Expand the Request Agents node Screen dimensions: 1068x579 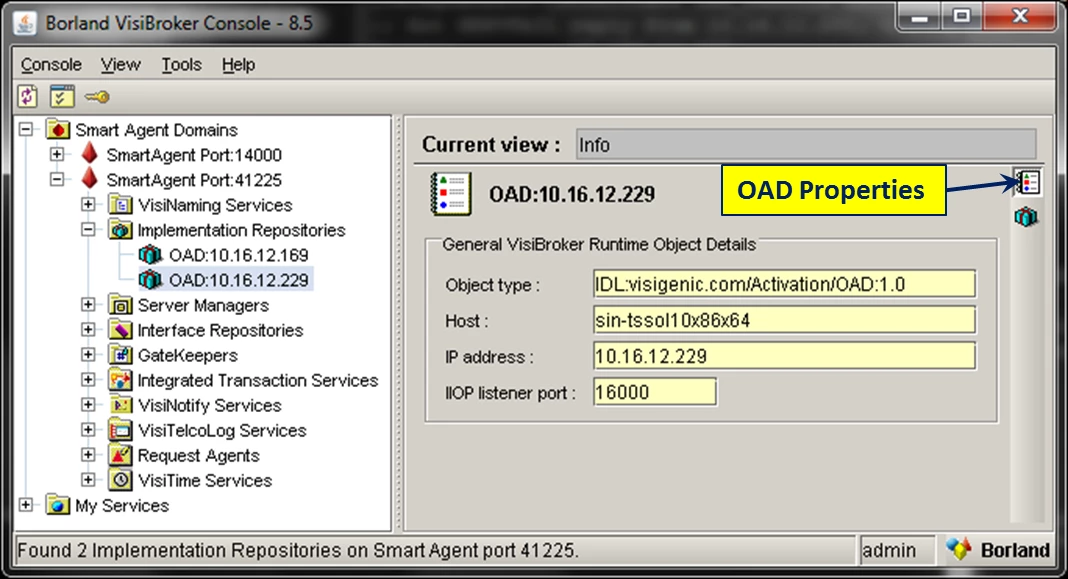(x=89, y=454)
